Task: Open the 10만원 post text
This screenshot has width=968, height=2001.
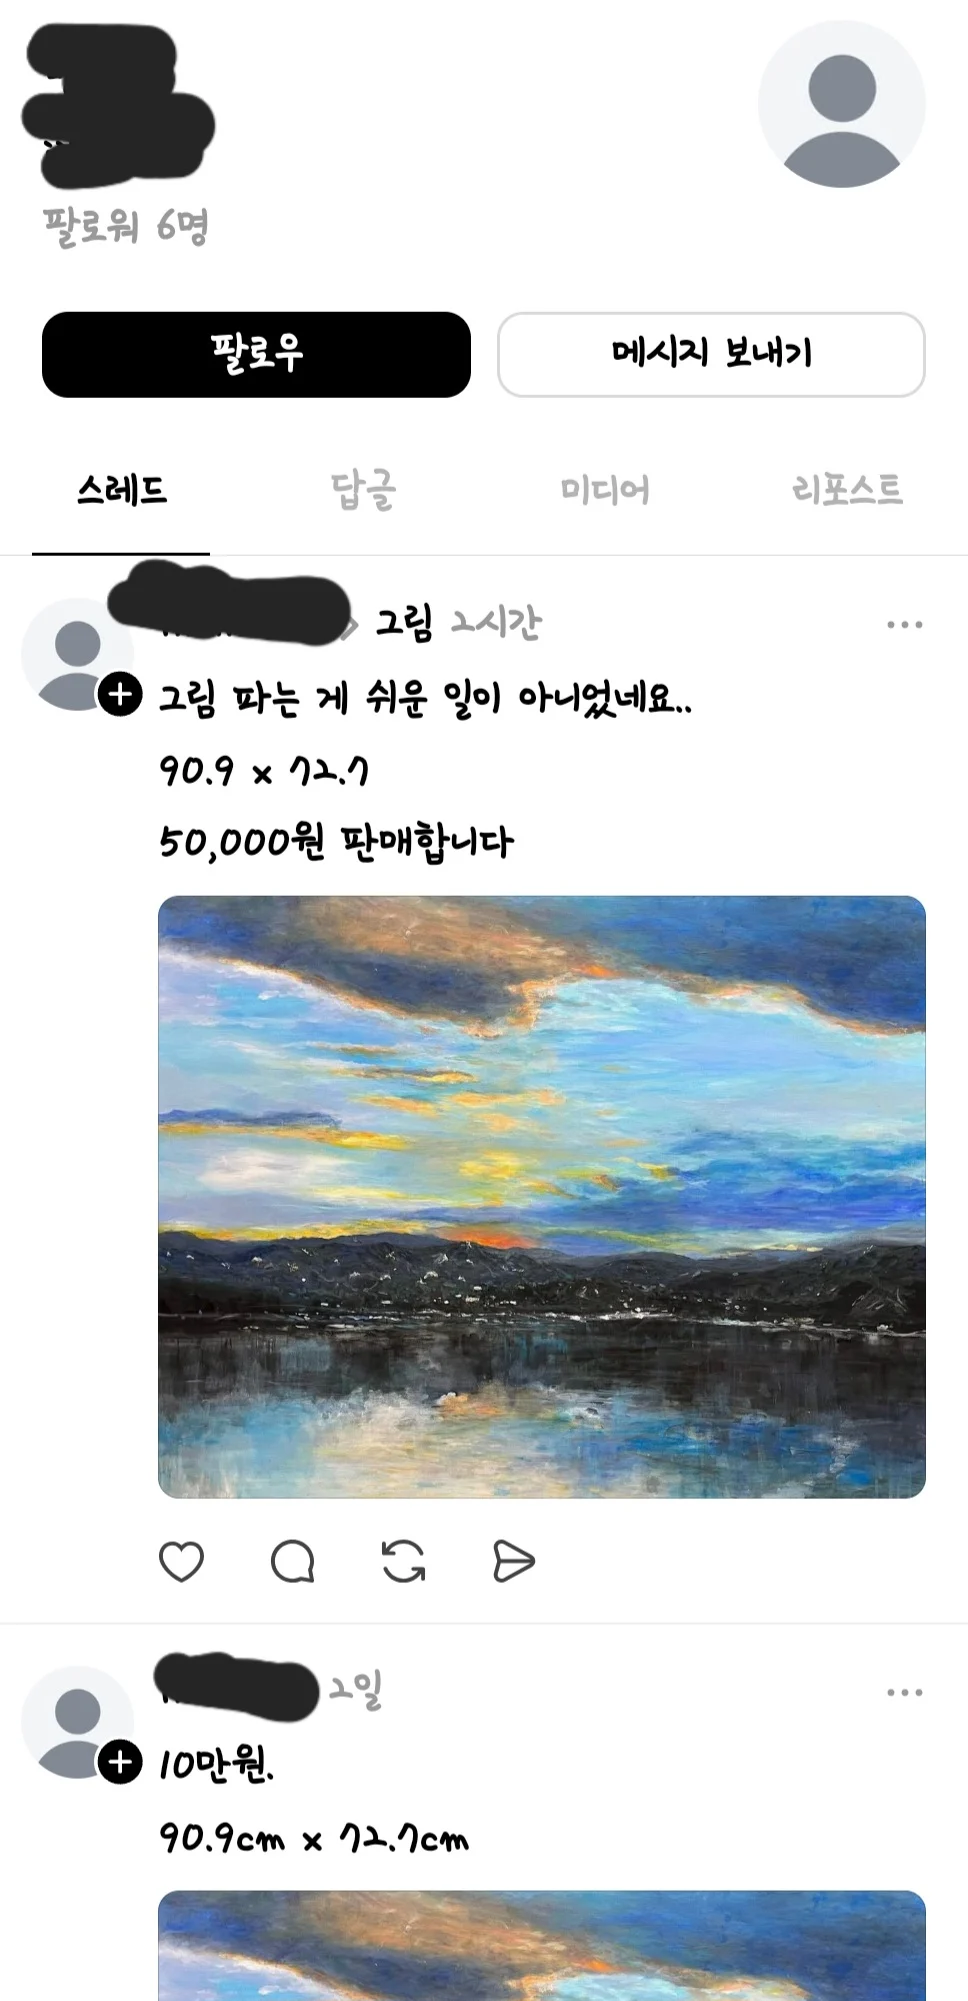Action: tap(217, 1764)
